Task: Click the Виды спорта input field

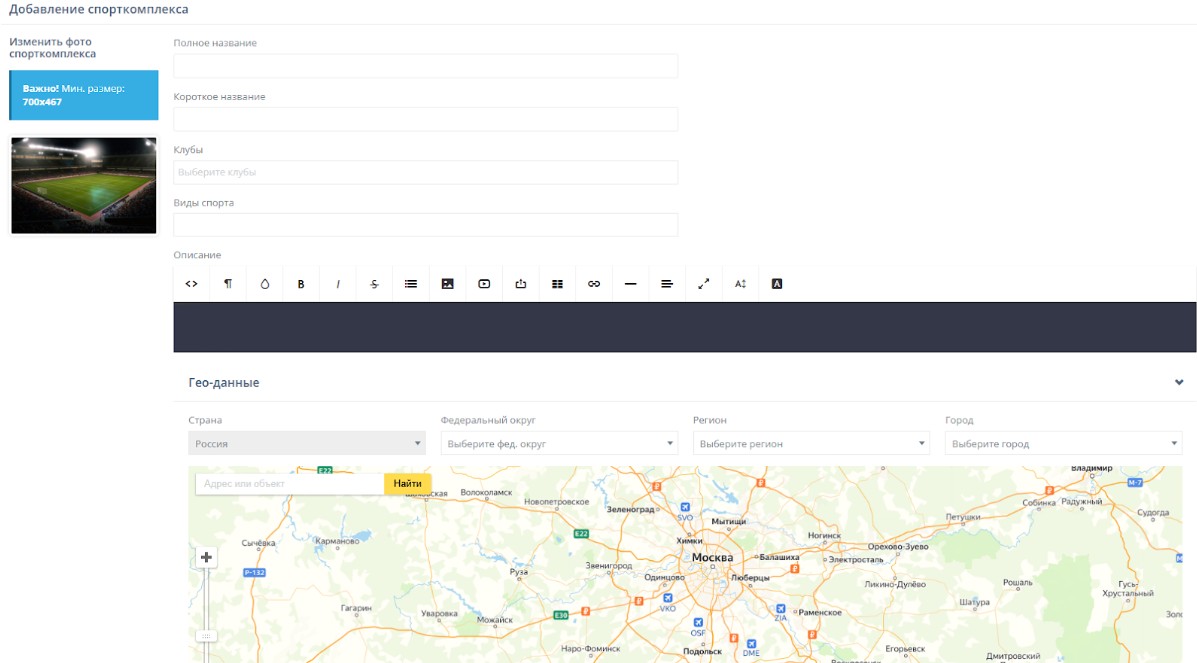Action: pyautogui.click(x=425, y=225)
